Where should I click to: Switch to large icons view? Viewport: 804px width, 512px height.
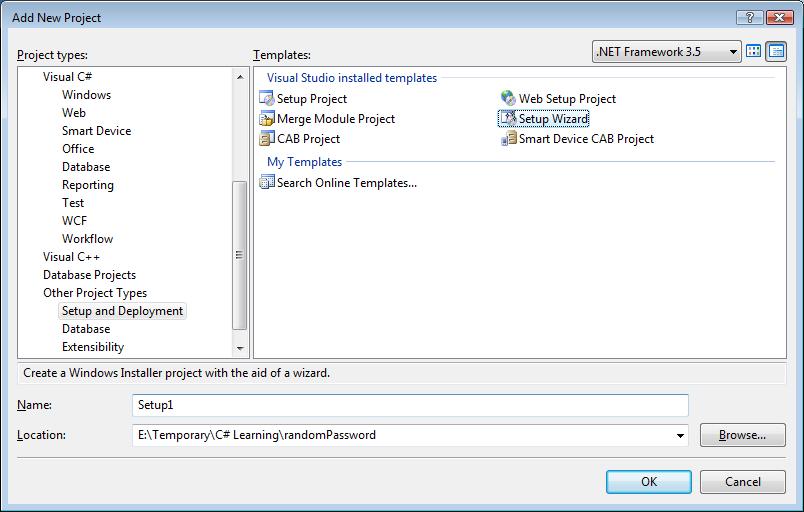tap(754, 51)
